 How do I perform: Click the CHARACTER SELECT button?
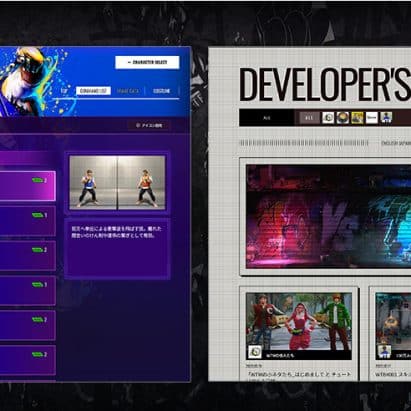pyautogui.click(x=147, y=62)
